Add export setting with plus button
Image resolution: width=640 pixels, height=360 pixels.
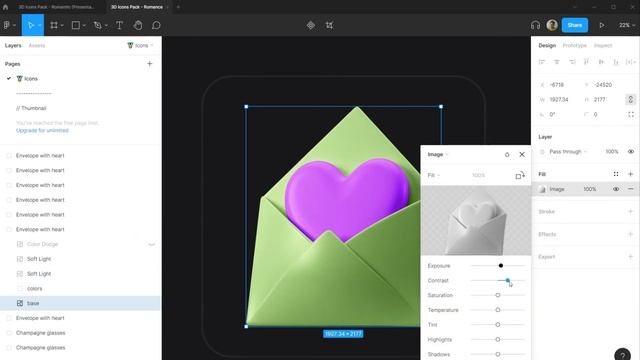pyautogui.click(x=631, y=257)
